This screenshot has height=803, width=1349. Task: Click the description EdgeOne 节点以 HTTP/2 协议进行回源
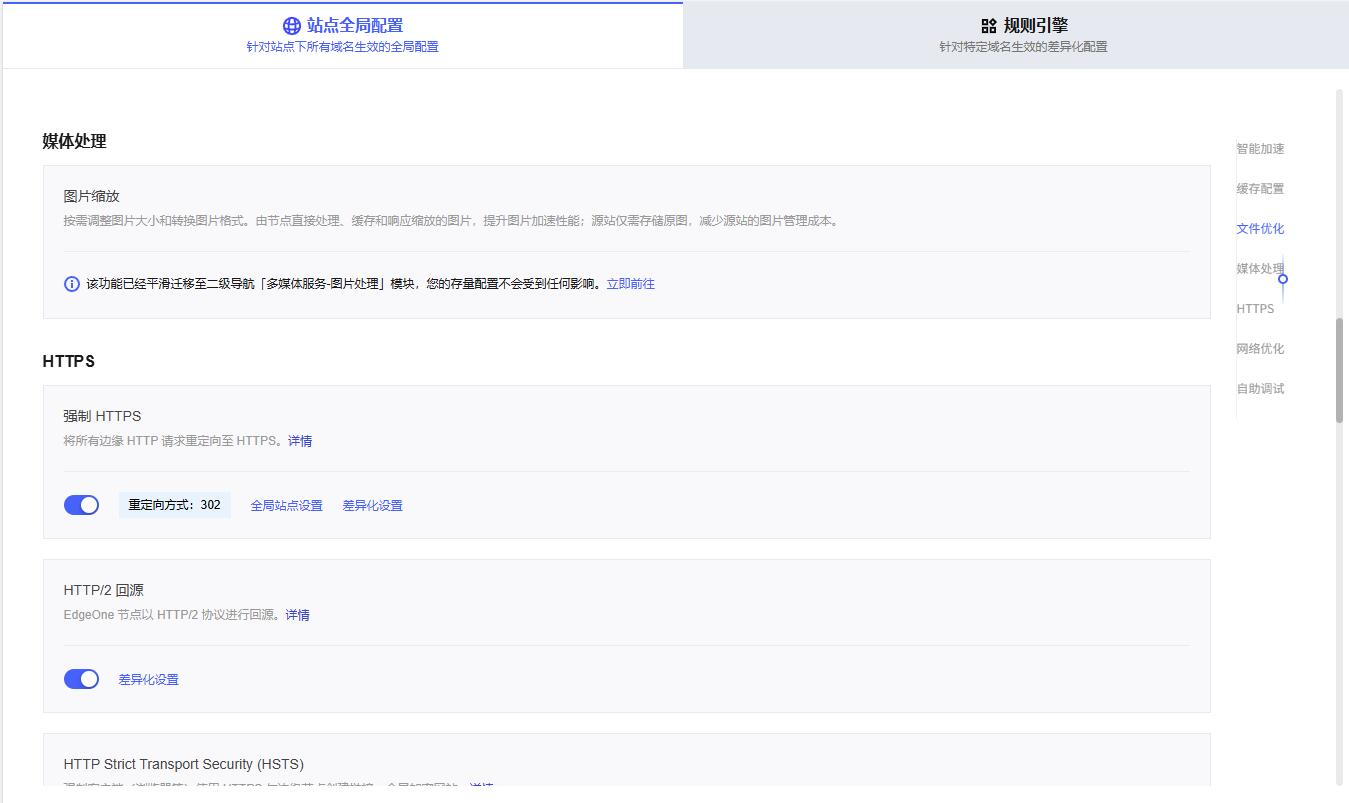click(173, 615)
